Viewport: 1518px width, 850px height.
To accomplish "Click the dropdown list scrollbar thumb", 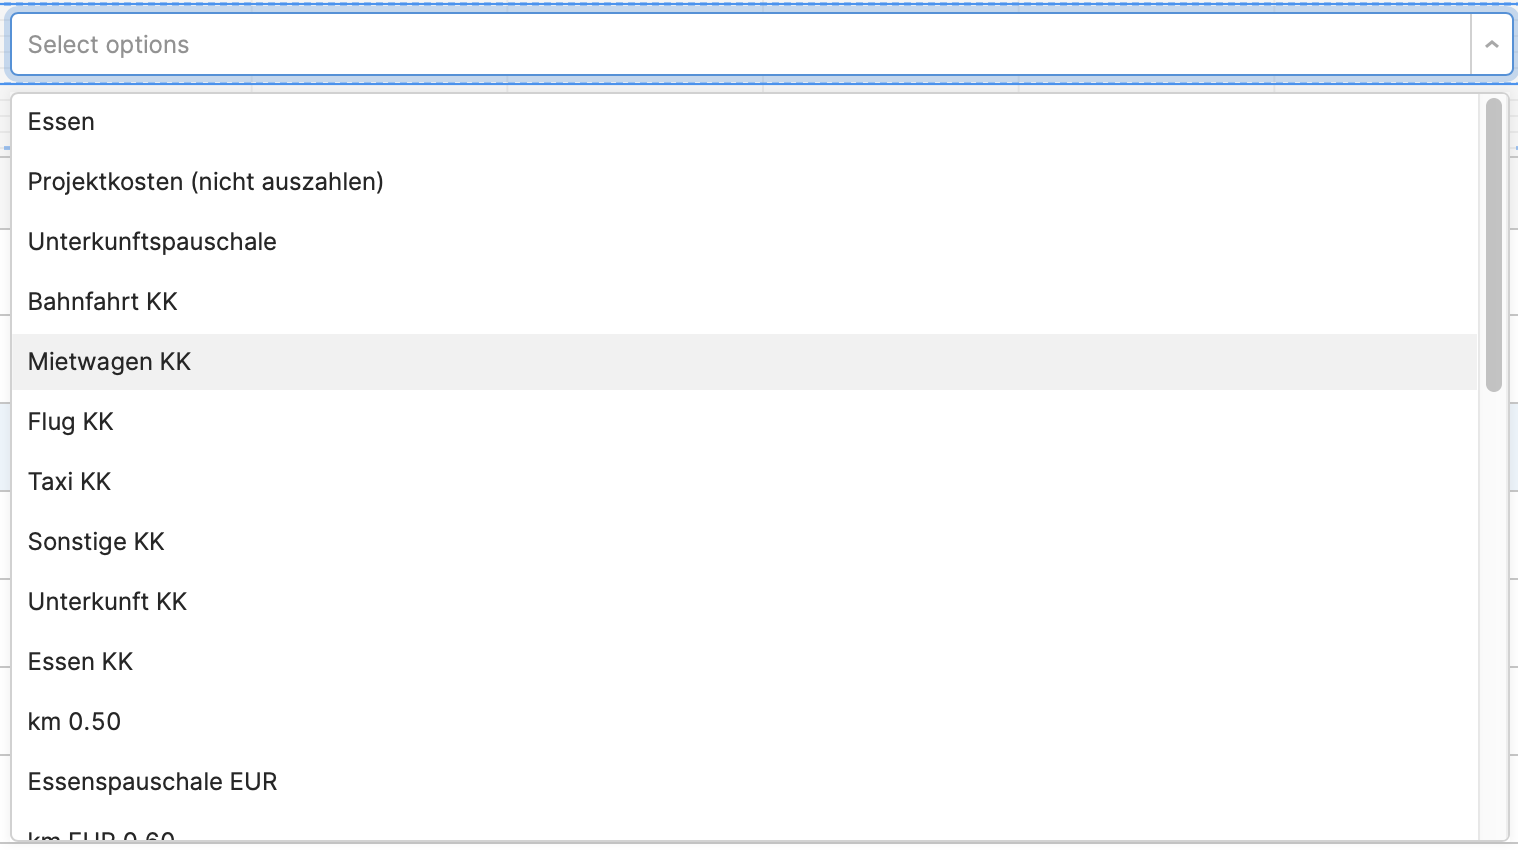I will click(x=1494, y=244).
